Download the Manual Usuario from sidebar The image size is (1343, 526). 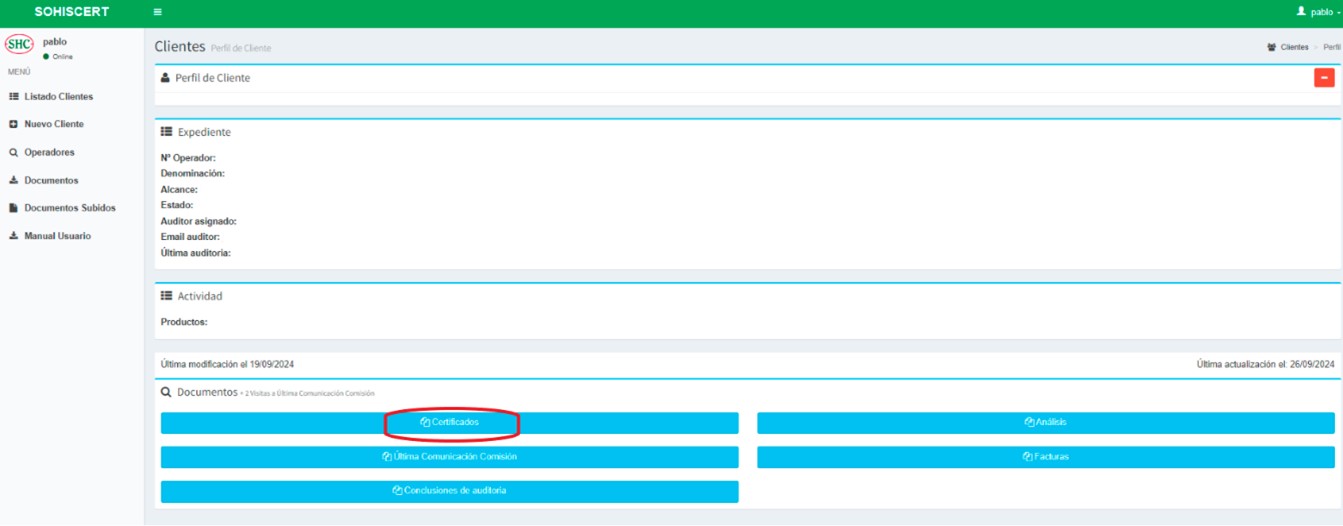click(x=57, y=236)
